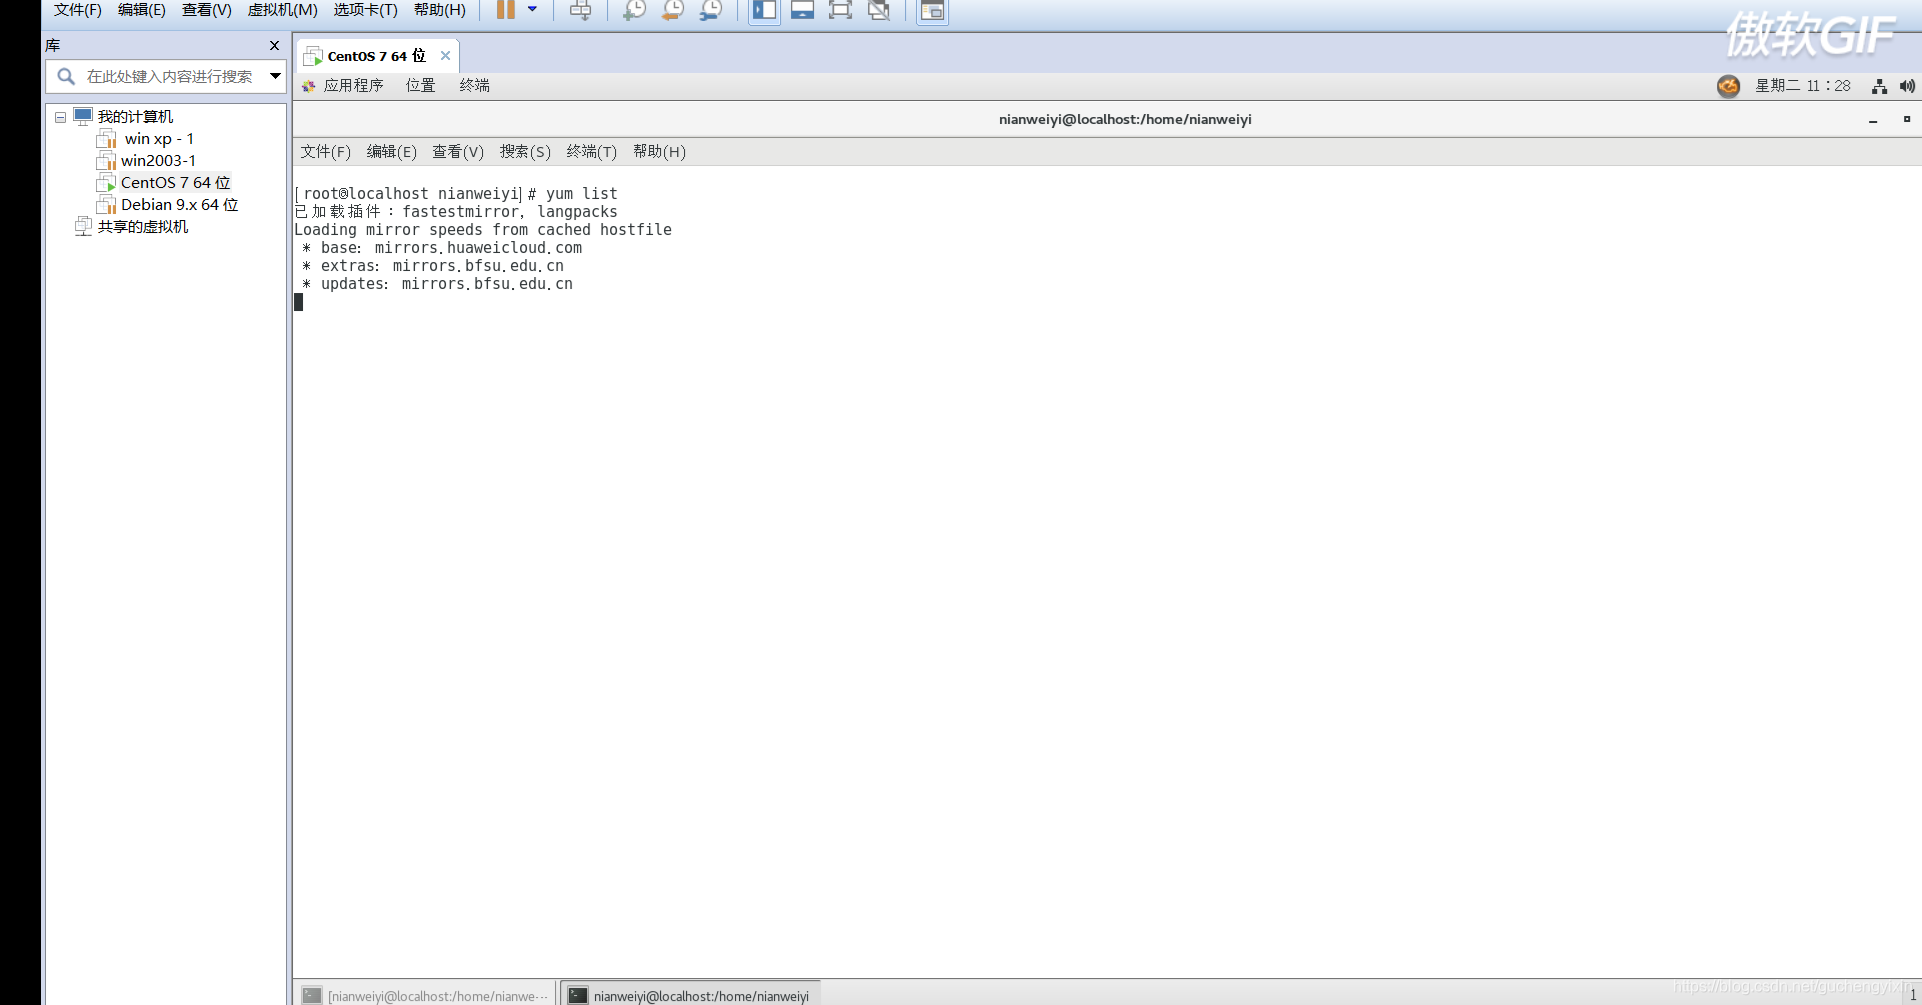This screenshot has height=1005, width=1922.
Task: Open the library search dropdown arrow
Action: (275, 76)
